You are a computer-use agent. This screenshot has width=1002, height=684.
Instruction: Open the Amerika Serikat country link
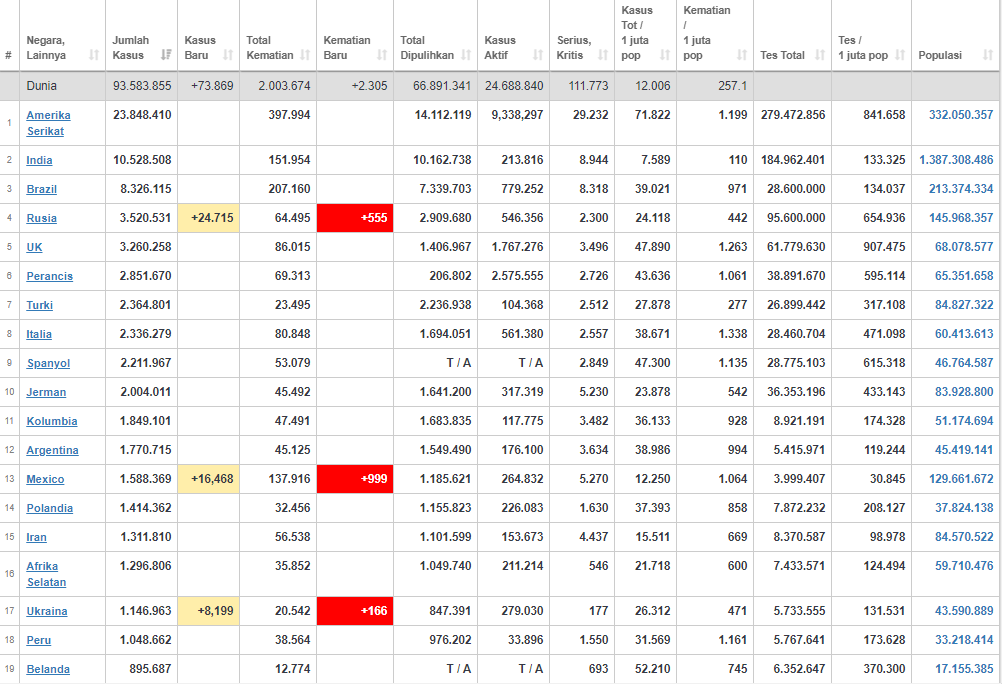point(49,123)
